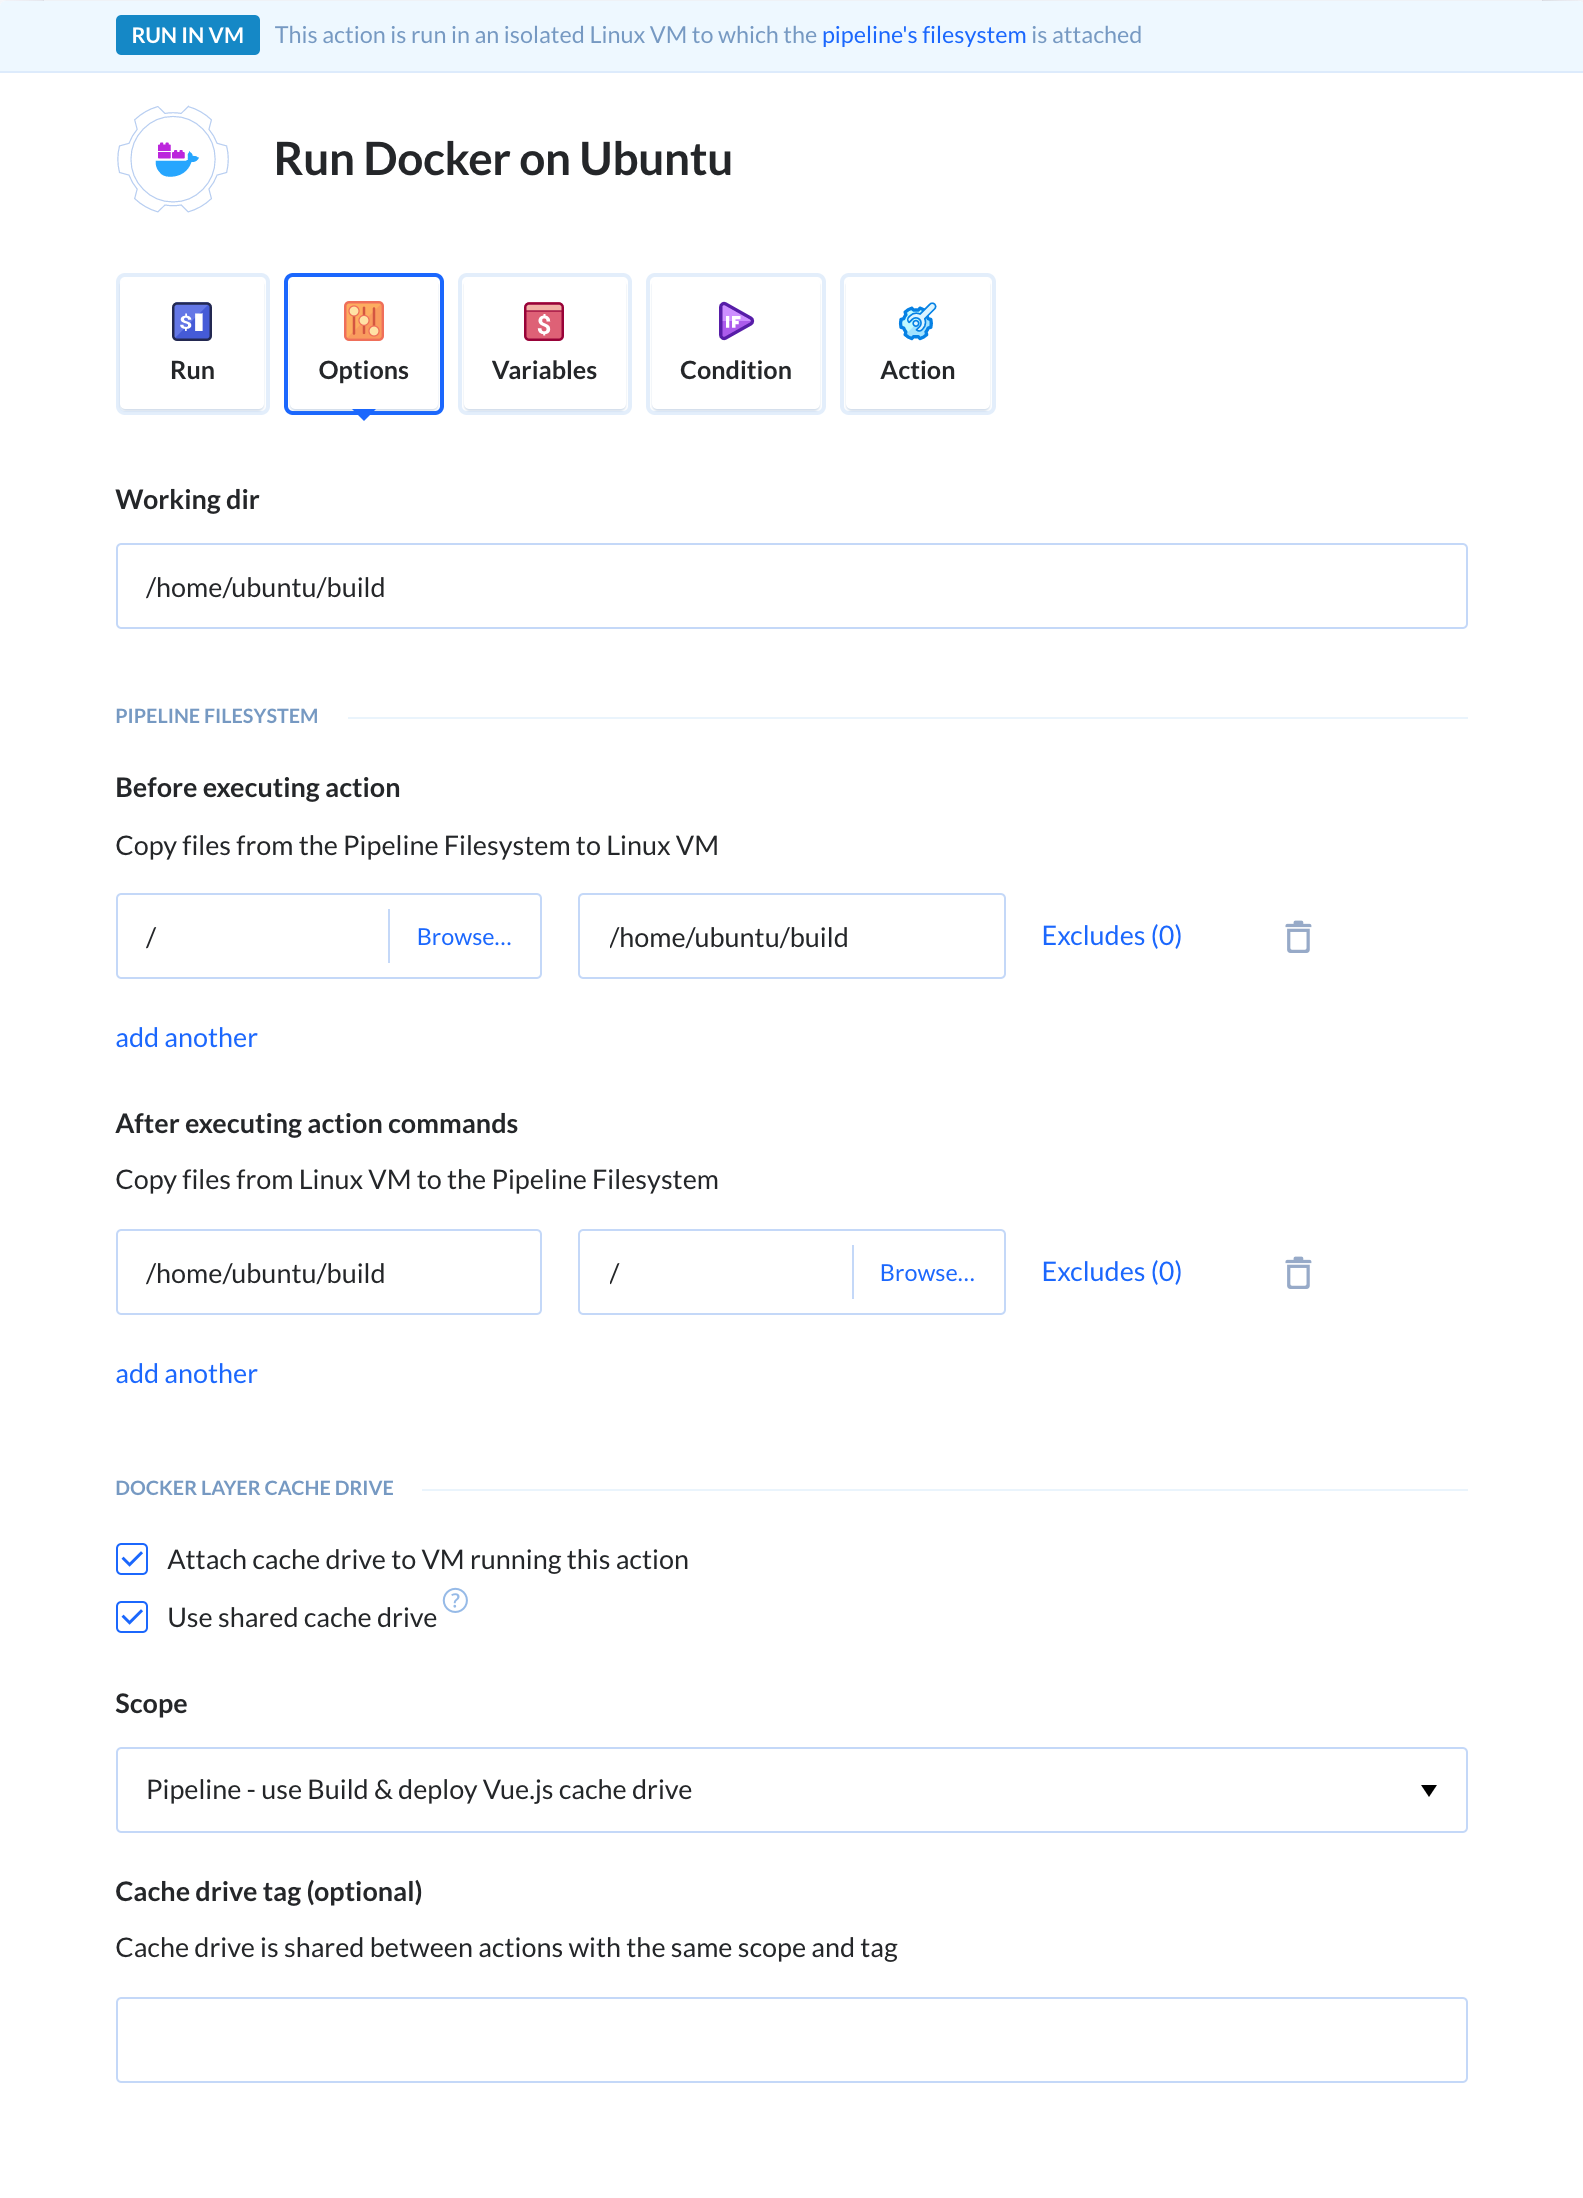Click the Cache drive tag input field

792,2040
